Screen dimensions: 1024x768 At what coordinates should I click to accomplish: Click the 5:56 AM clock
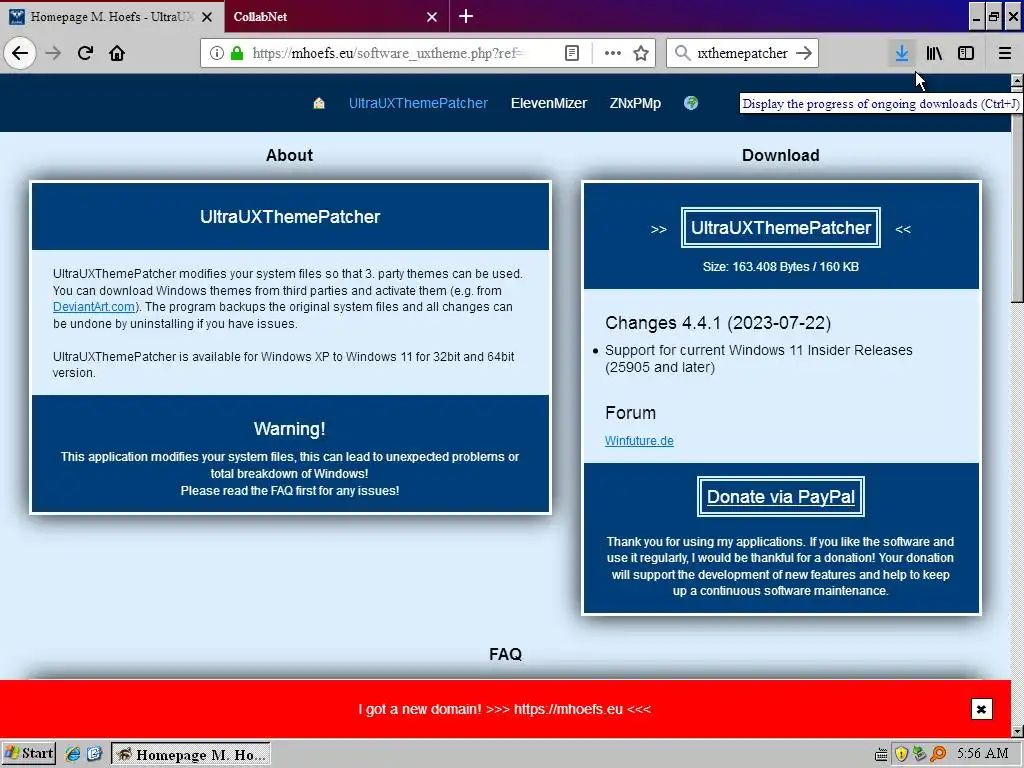982,754
